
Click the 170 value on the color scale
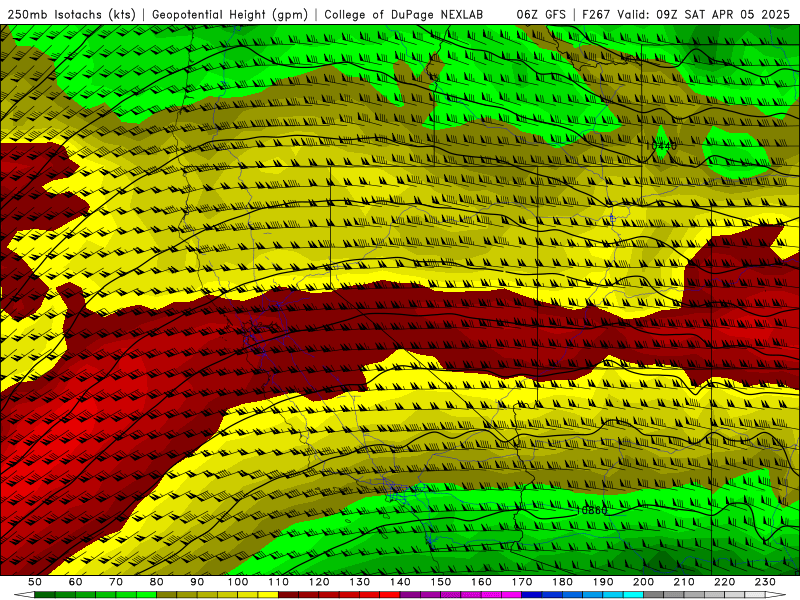click(x=522, y=582)
